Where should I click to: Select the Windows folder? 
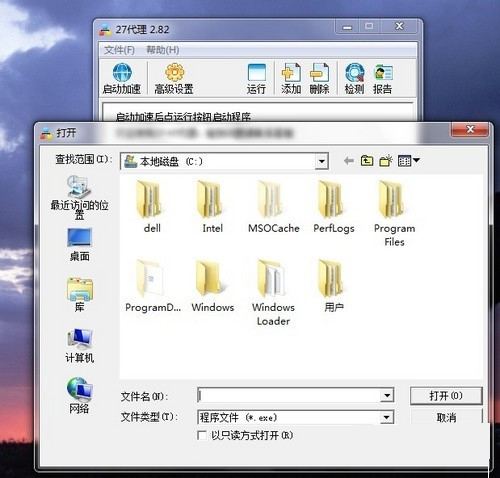coord(213,286)
